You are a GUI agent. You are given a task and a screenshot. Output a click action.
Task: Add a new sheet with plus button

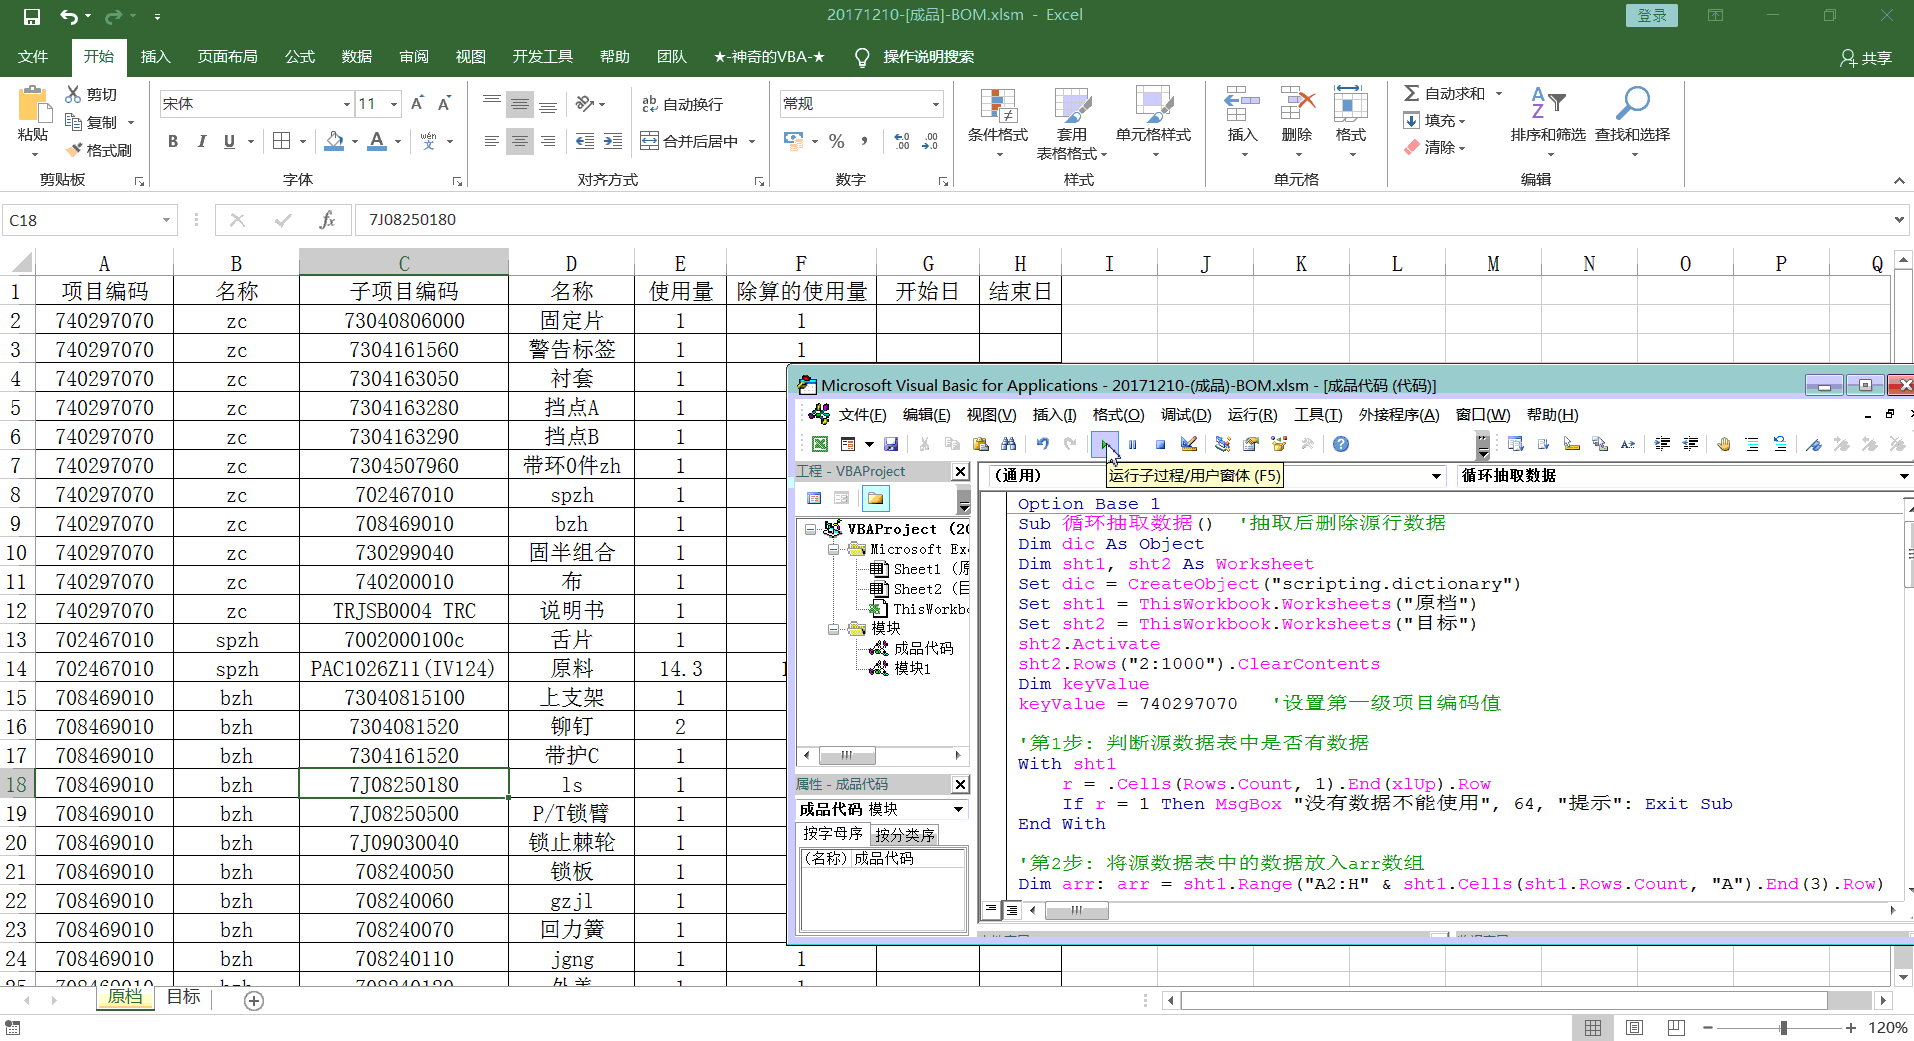[x=254, y=1001]
